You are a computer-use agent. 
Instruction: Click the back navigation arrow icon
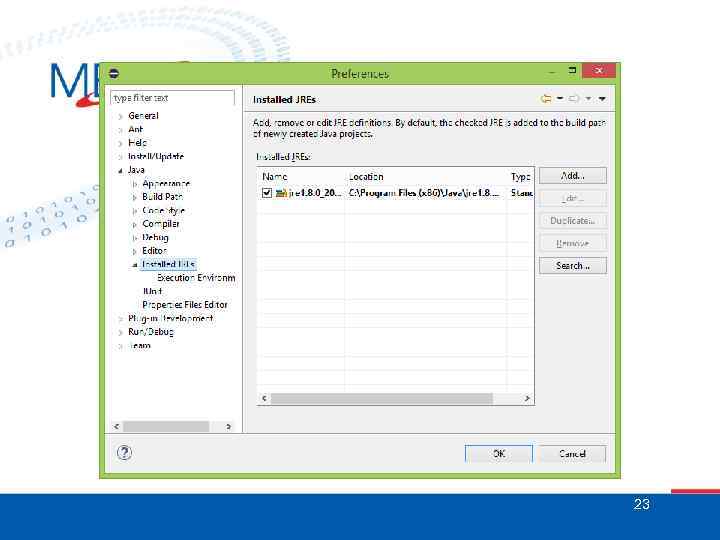pyautogui.click(x=546, y=99)
